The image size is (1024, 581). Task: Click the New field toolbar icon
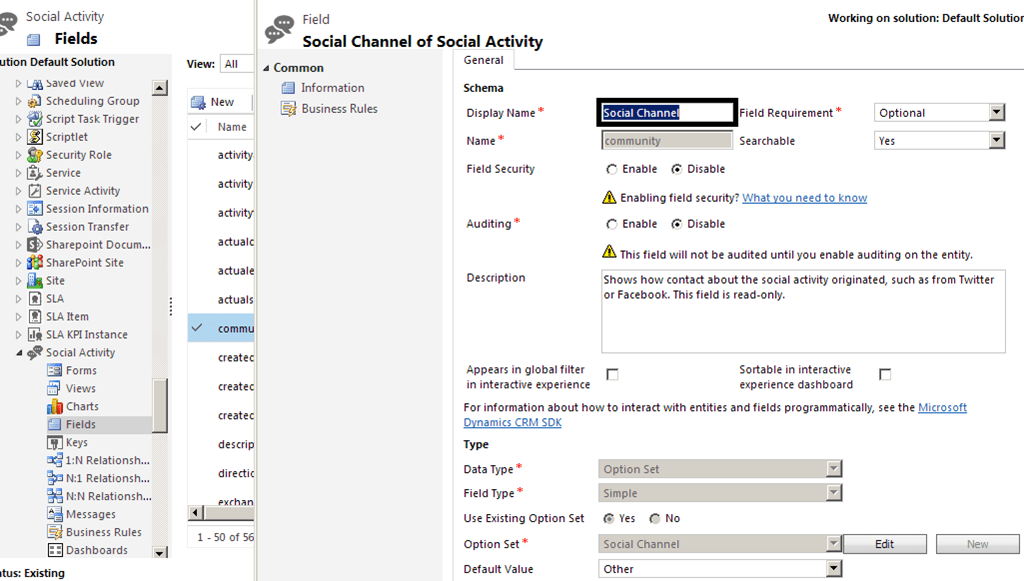click(x=198, y=102)
